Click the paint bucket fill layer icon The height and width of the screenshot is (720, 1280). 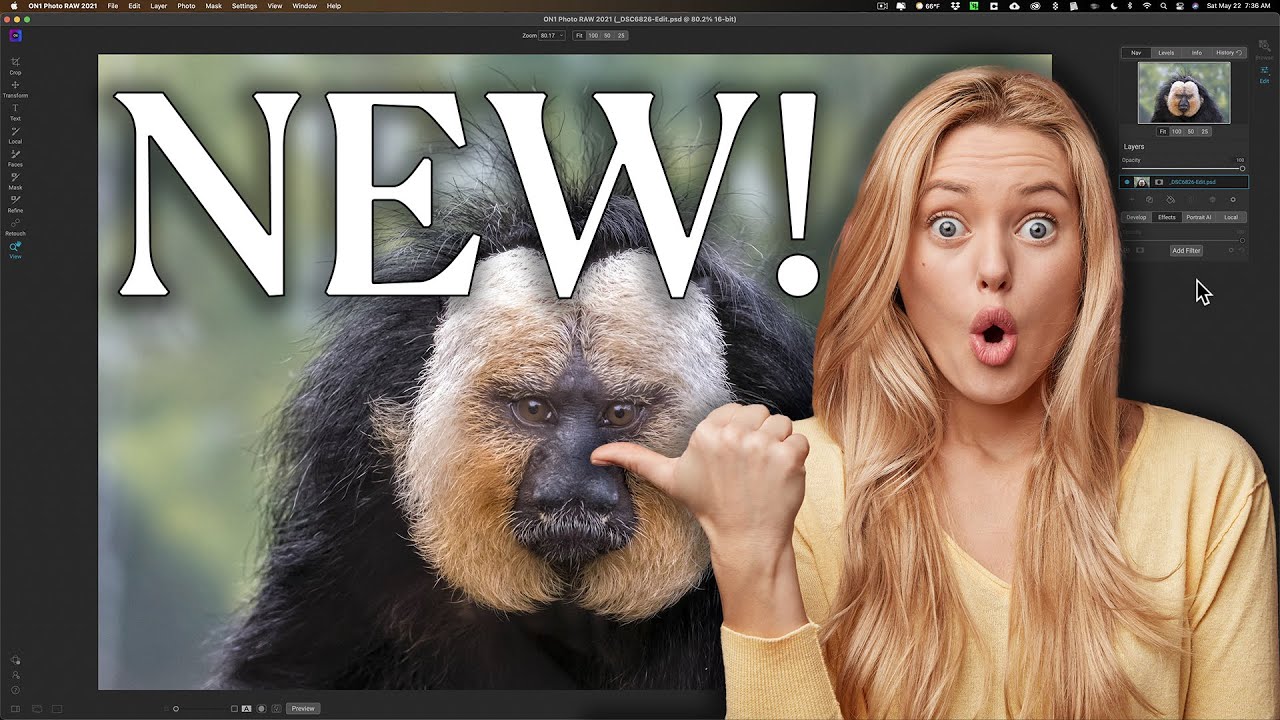(1170, 200)
